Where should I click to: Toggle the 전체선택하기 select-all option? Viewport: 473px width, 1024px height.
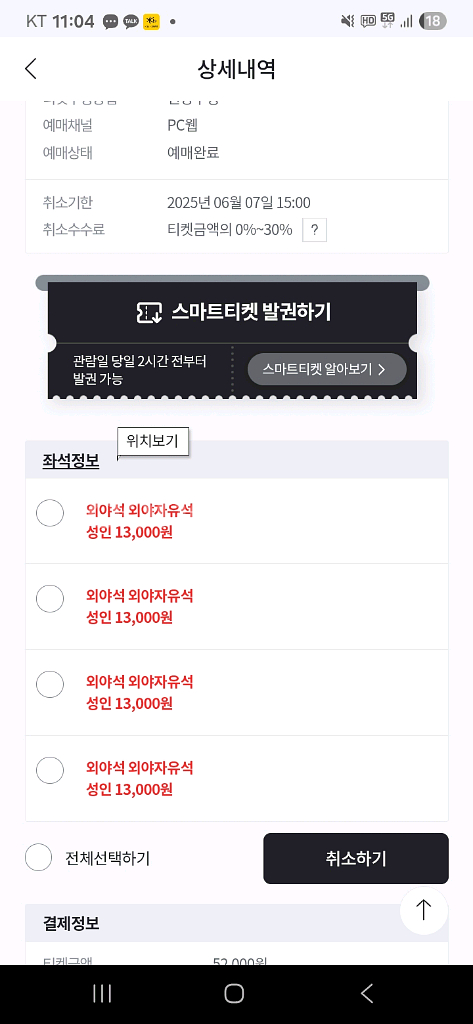point(88,857)
